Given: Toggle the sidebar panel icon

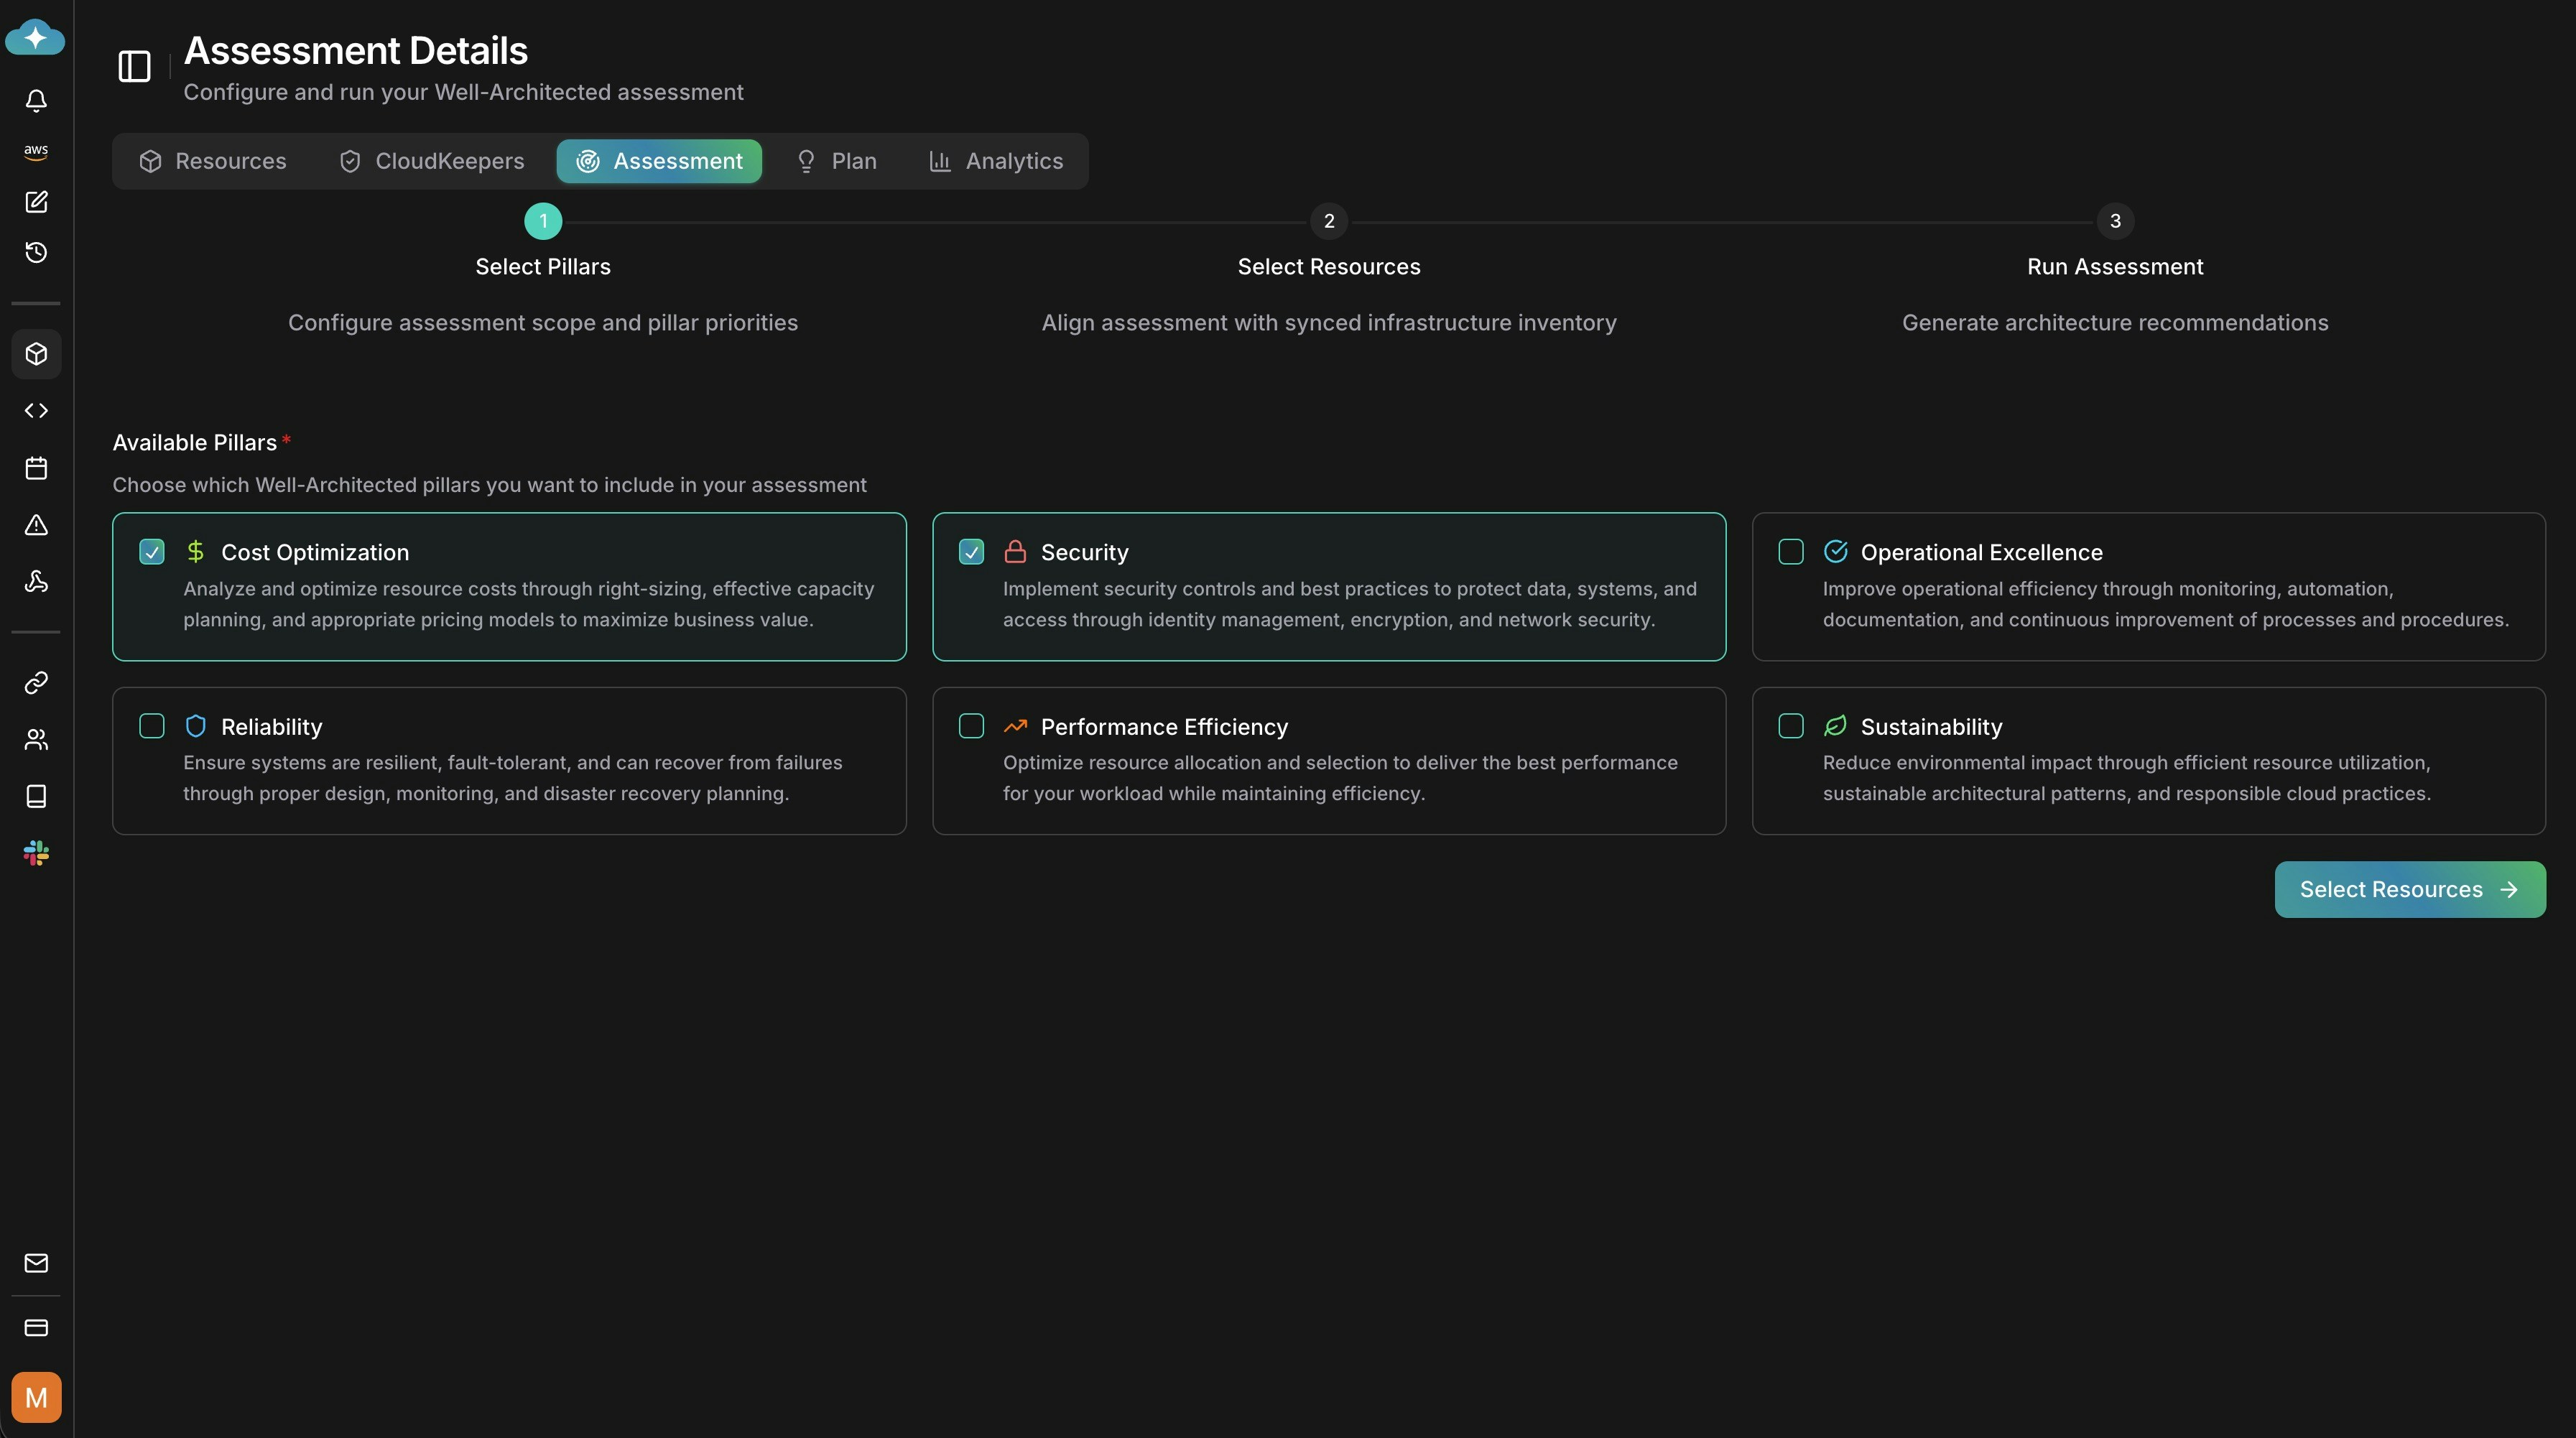Looking at the screenshot, I should pos(134,67).
